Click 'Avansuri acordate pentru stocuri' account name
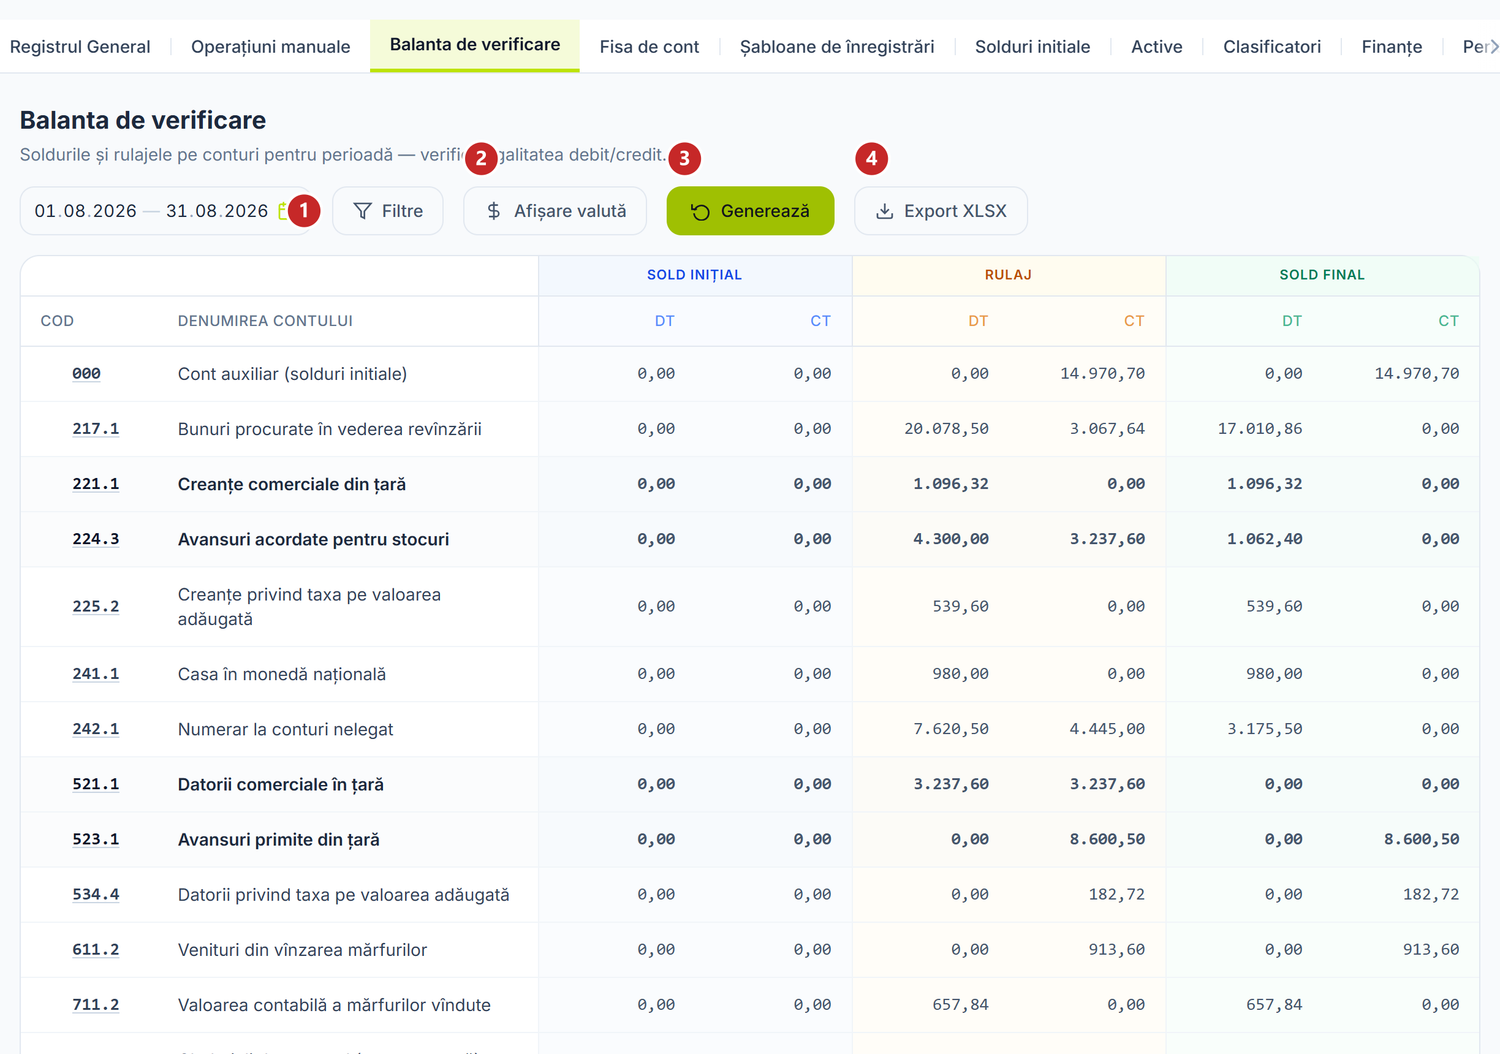Image resolution: width=1500 pixels, height=1054 pixels. (313, 539)
